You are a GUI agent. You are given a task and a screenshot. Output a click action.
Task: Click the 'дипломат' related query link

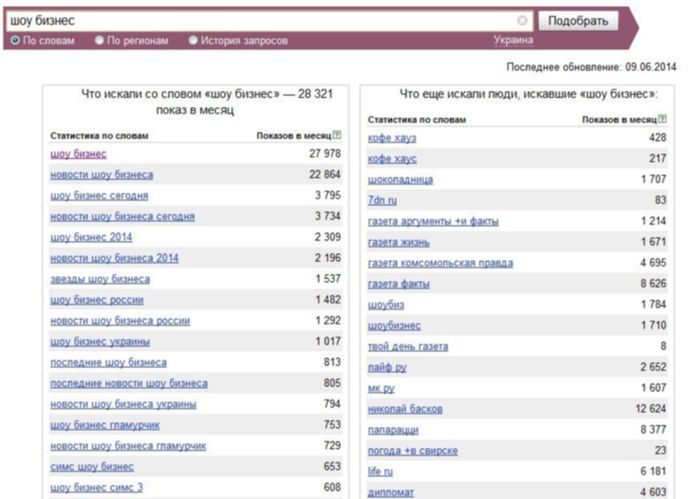[392, 492]
